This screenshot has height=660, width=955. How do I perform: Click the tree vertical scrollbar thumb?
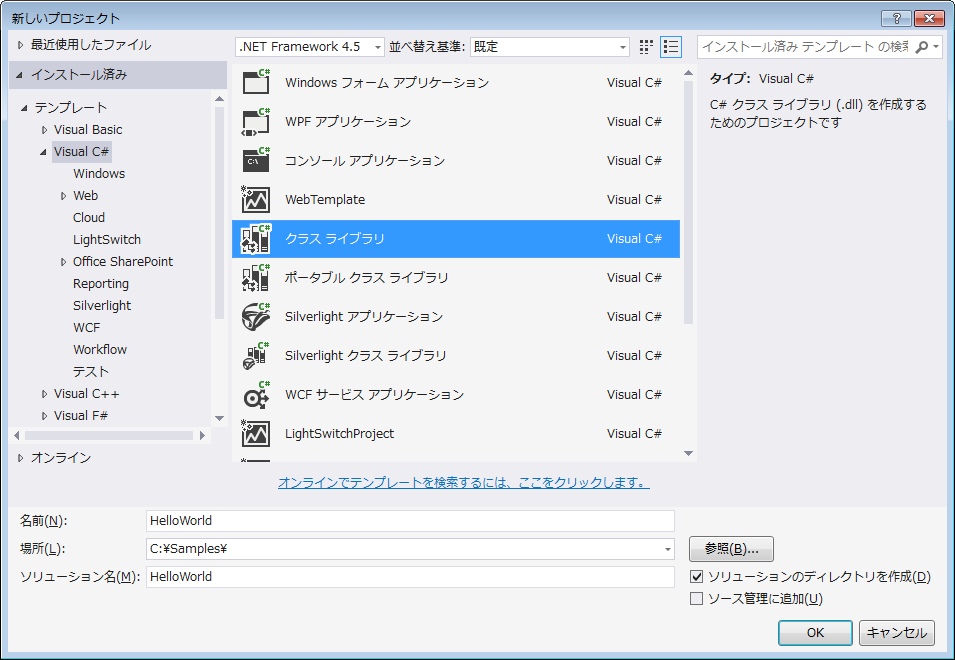219,213
